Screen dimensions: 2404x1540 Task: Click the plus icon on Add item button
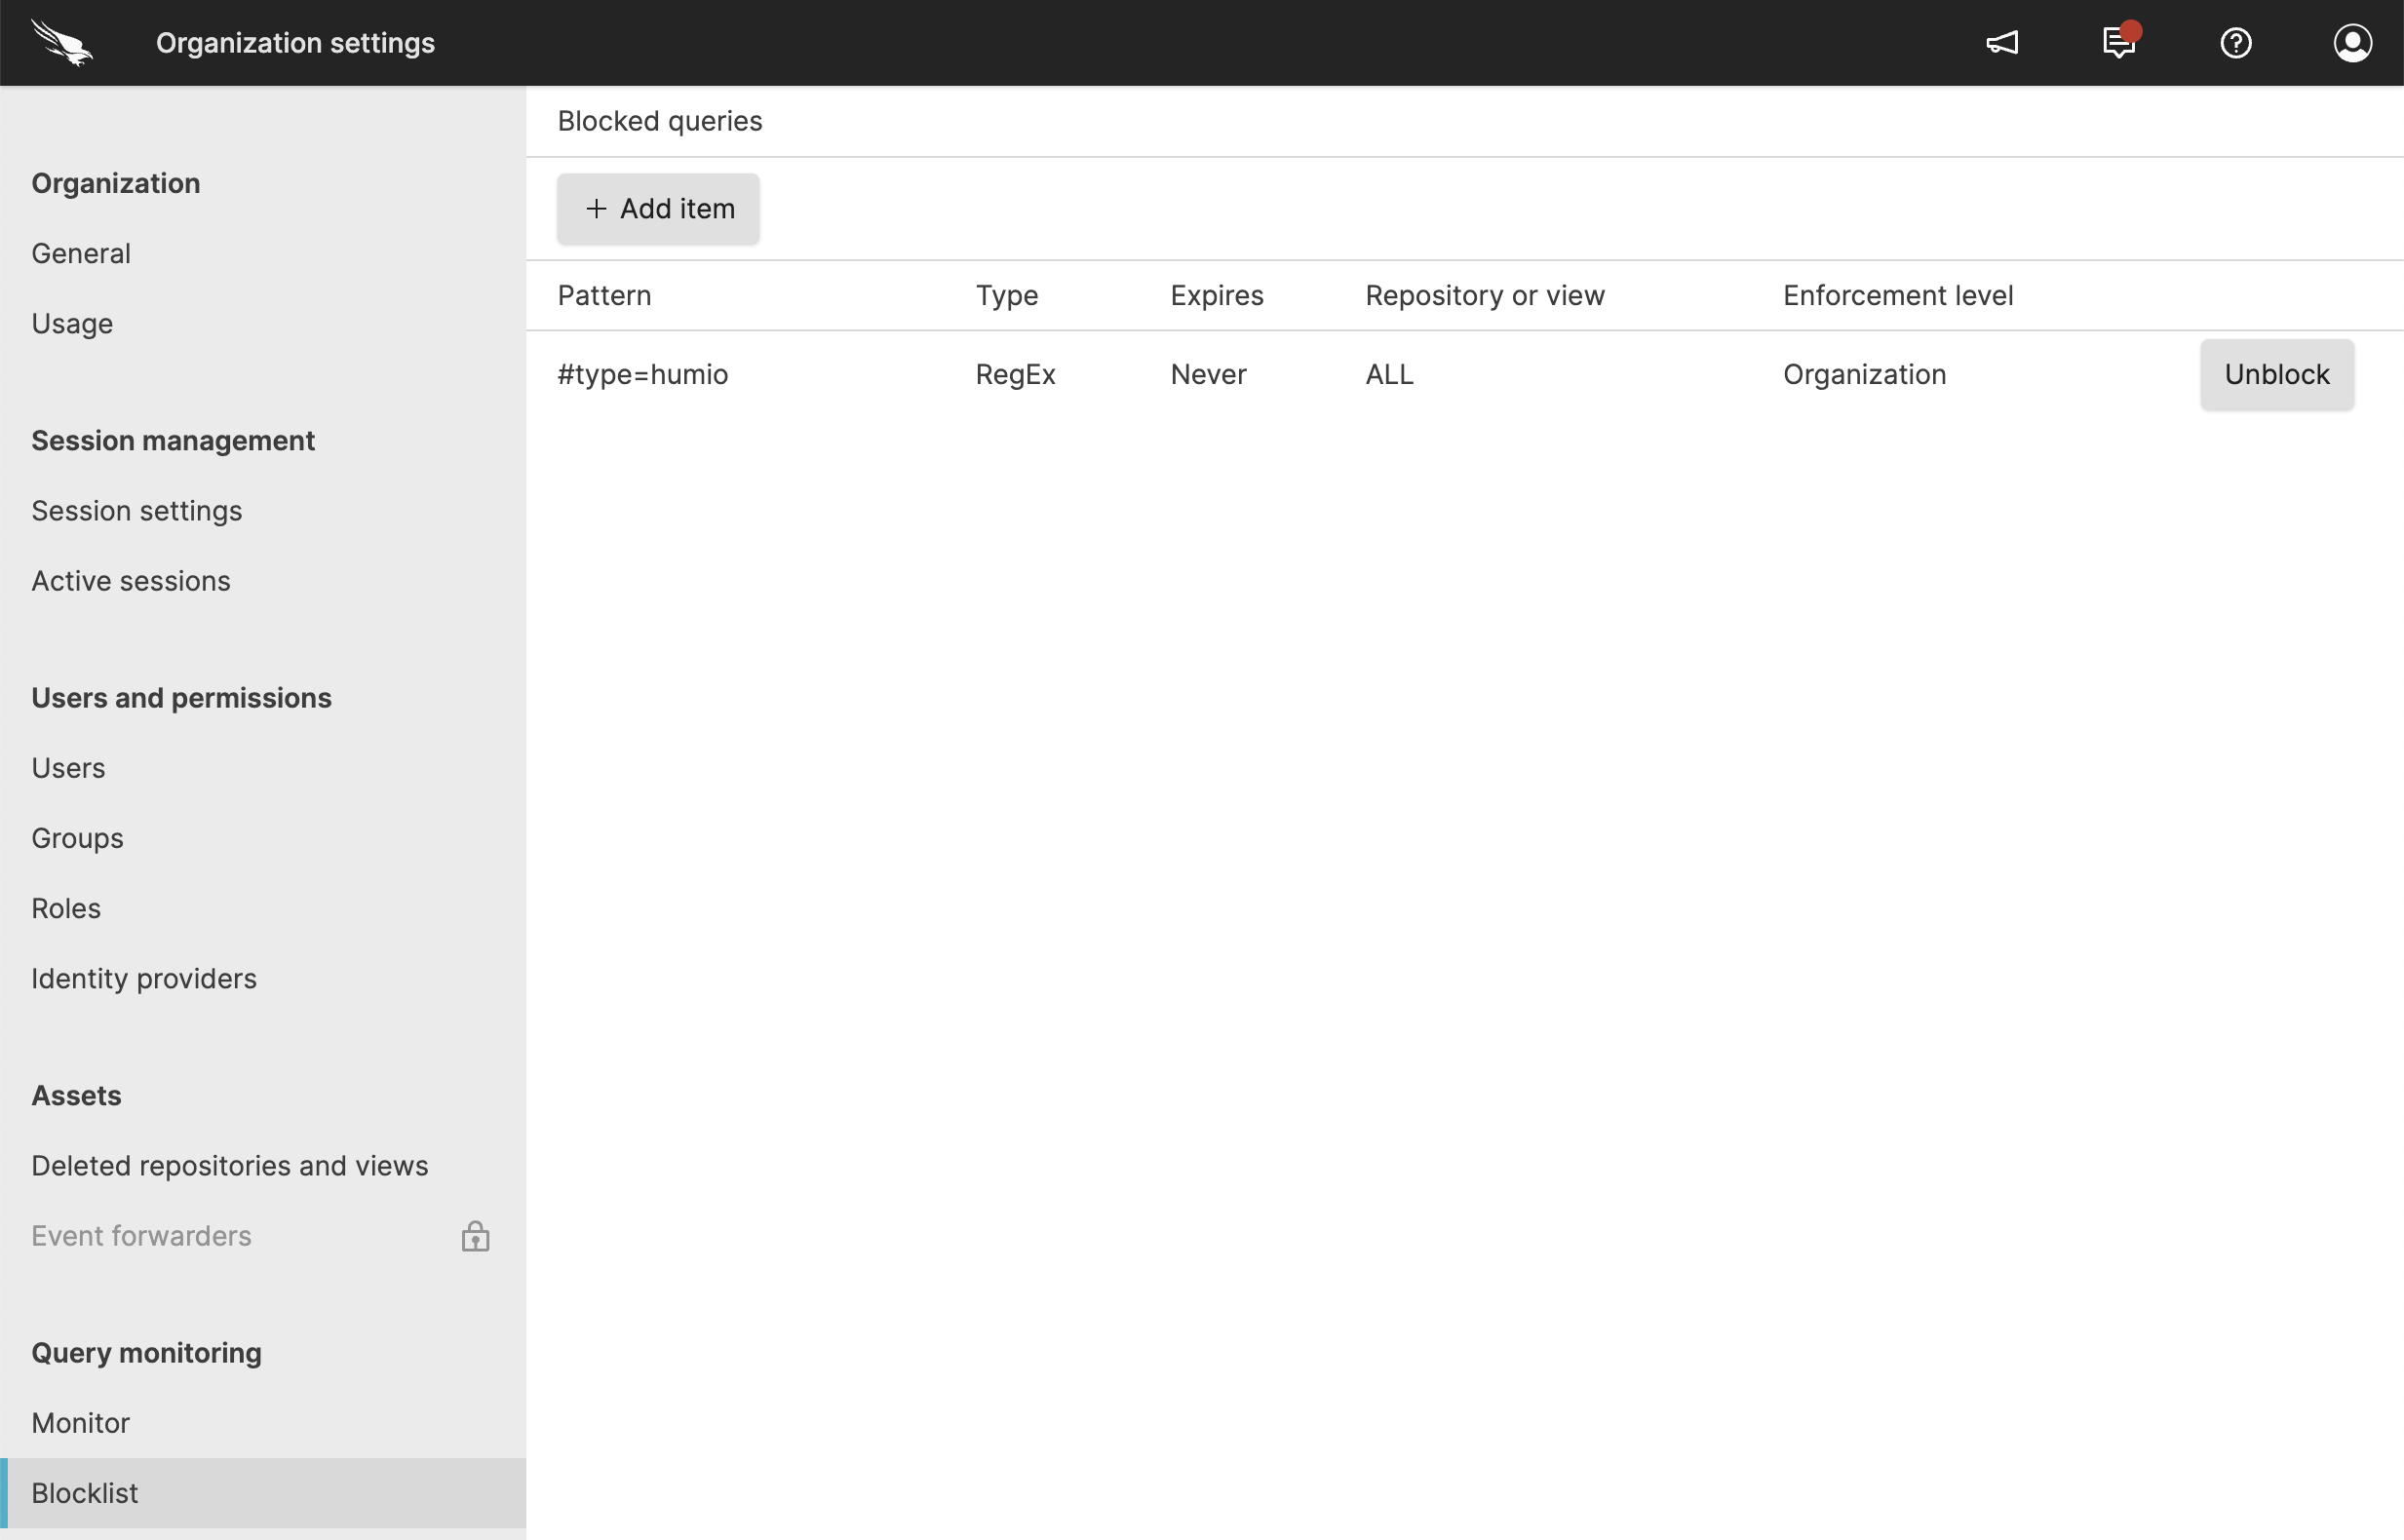tap(596, 209)
